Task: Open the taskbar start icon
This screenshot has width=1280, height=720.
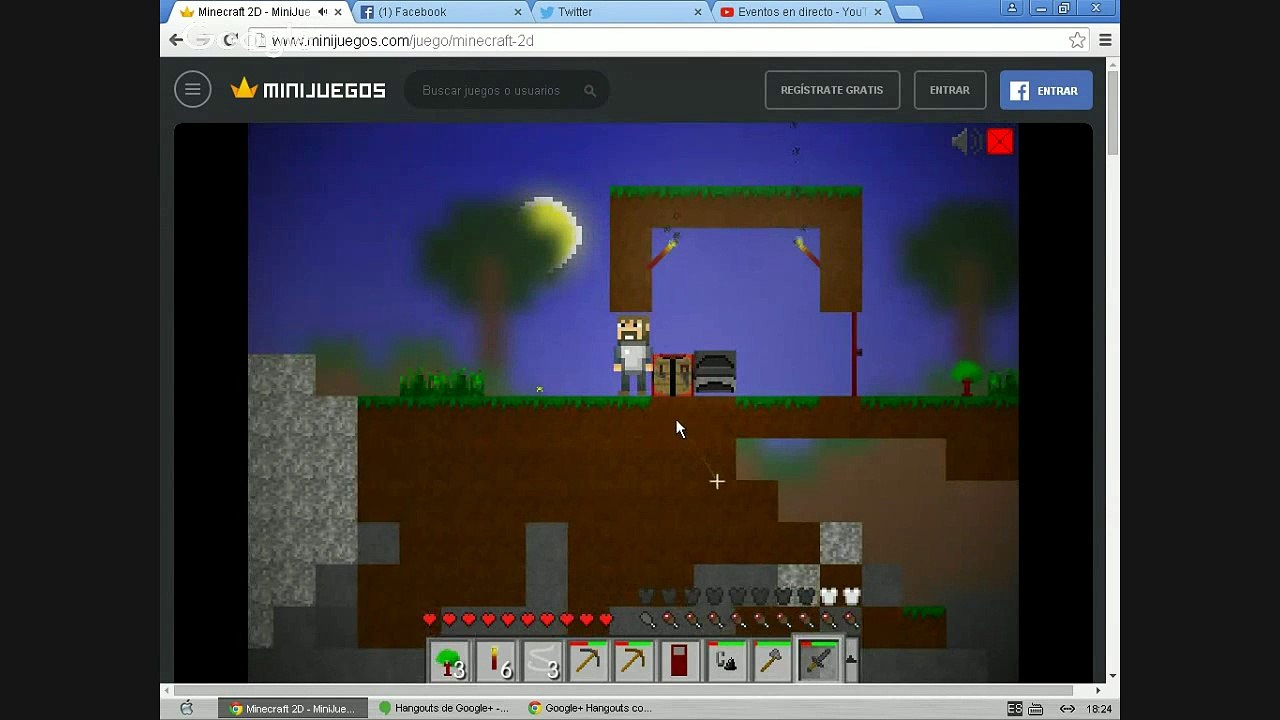Action: click(186, 708)
